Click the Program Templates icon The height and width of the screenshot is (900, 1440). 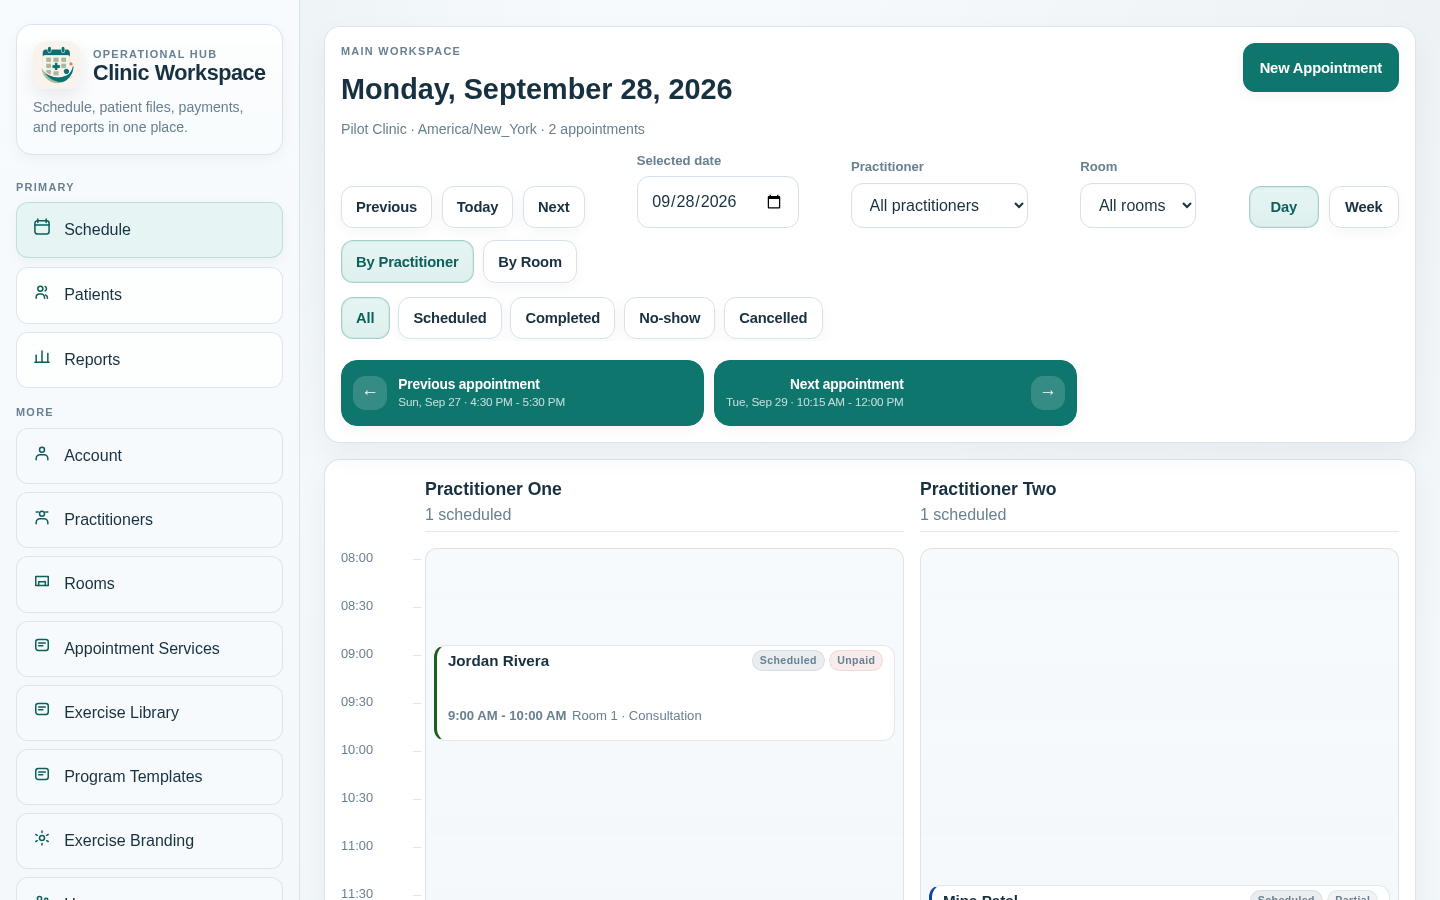pos(42,774)
